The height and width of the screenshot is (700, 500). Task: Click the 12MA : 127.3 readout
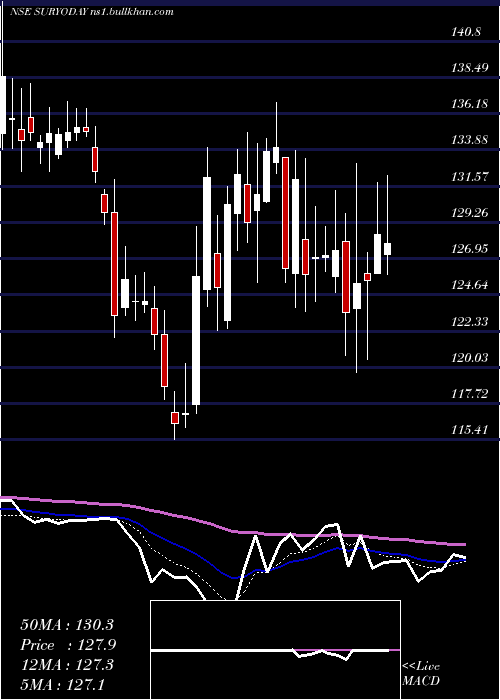tap(67, 665)
